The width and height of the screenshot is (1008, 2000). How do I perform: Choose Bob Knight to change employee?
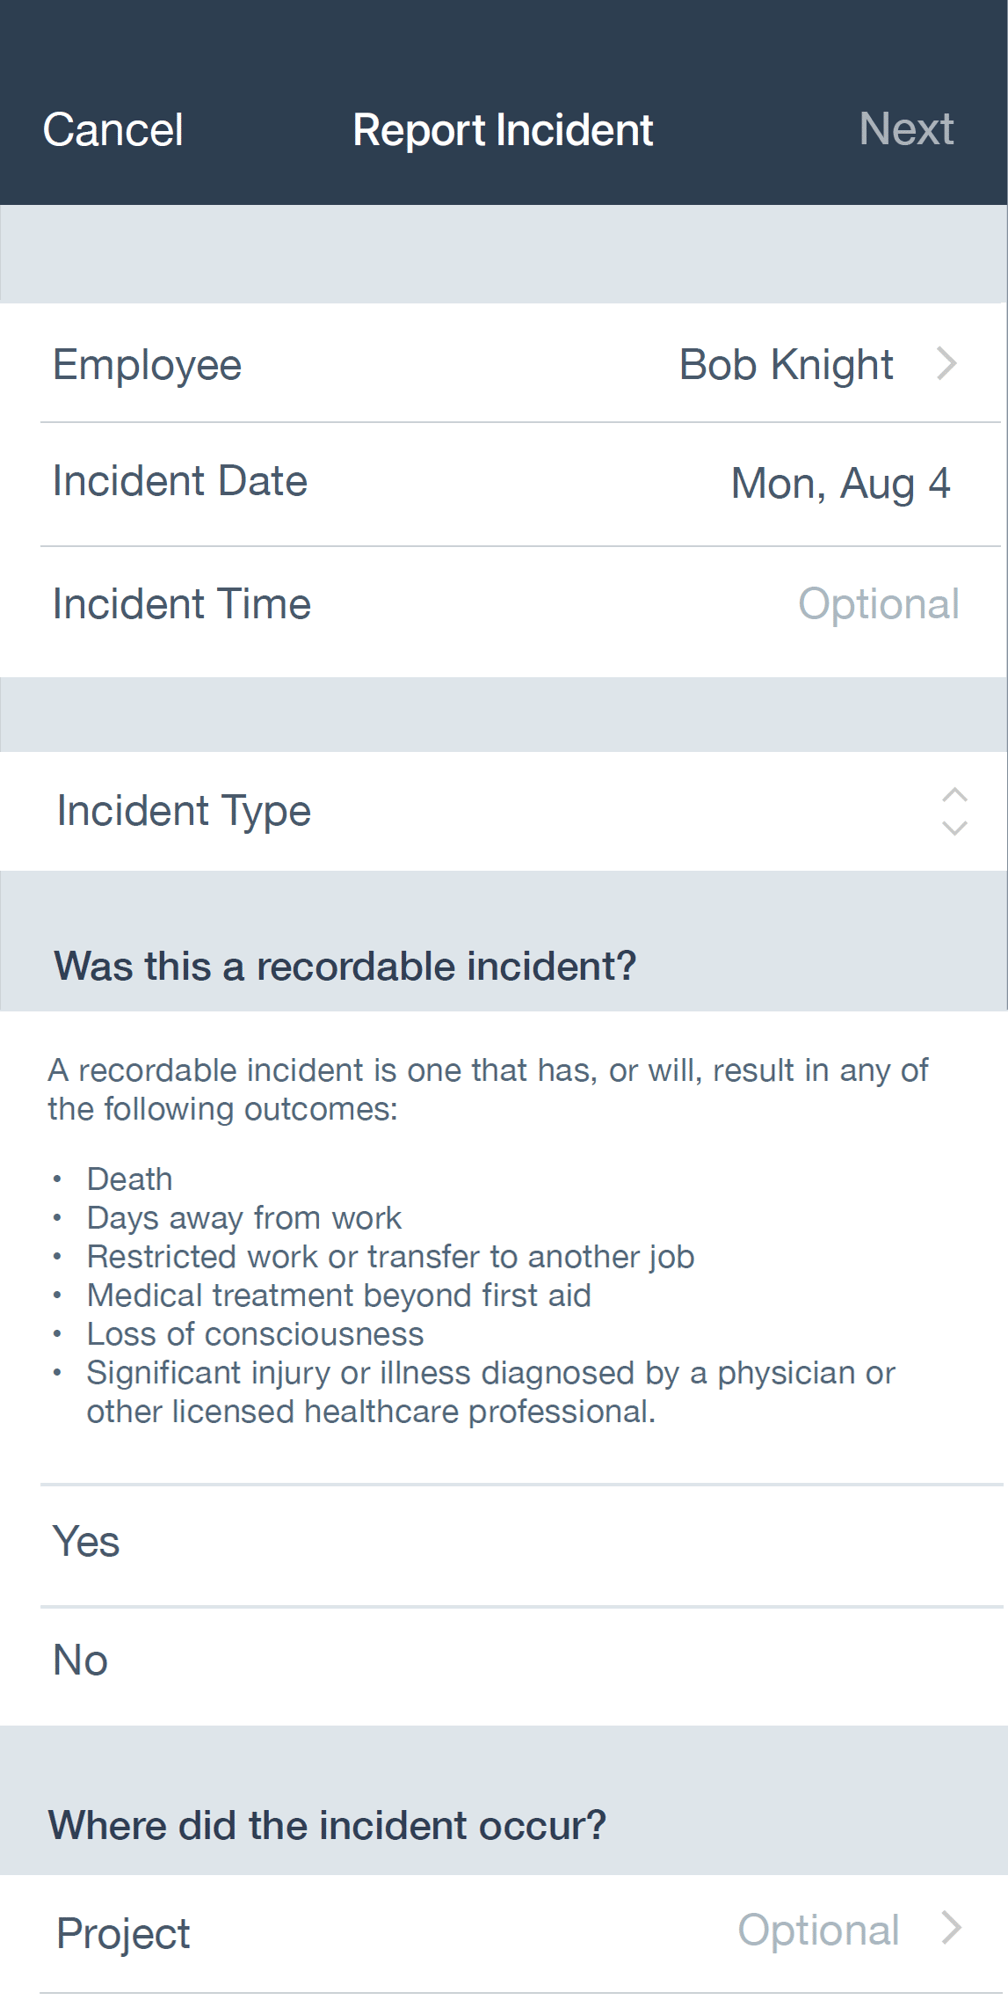coord(786,364)
